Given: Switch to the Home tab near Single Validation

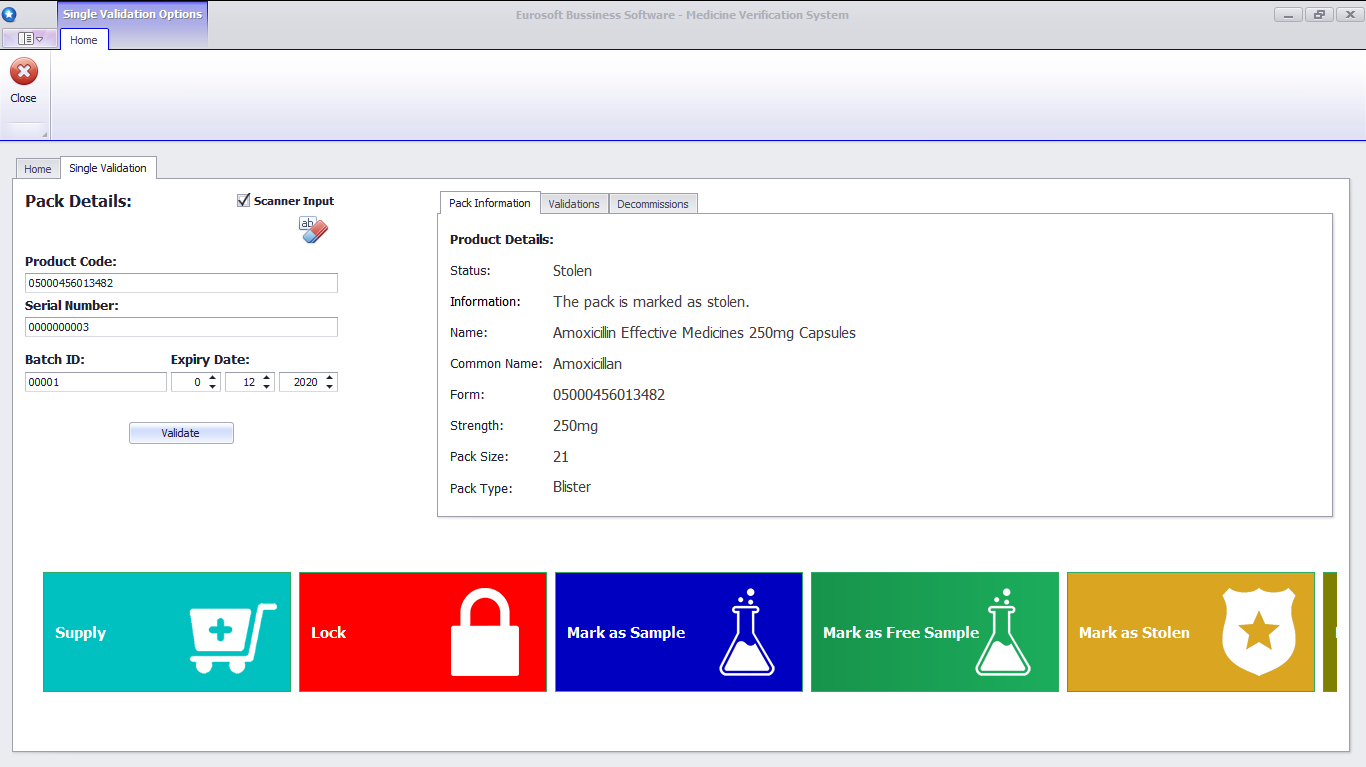Looking at the screenshot, I should point(37,168).
